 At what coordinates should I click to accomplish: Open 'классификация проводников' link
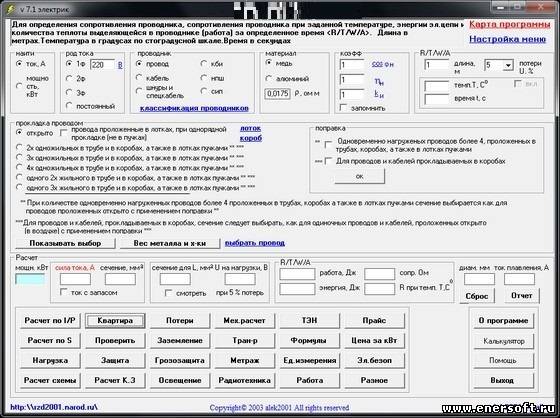coord(194,108)
